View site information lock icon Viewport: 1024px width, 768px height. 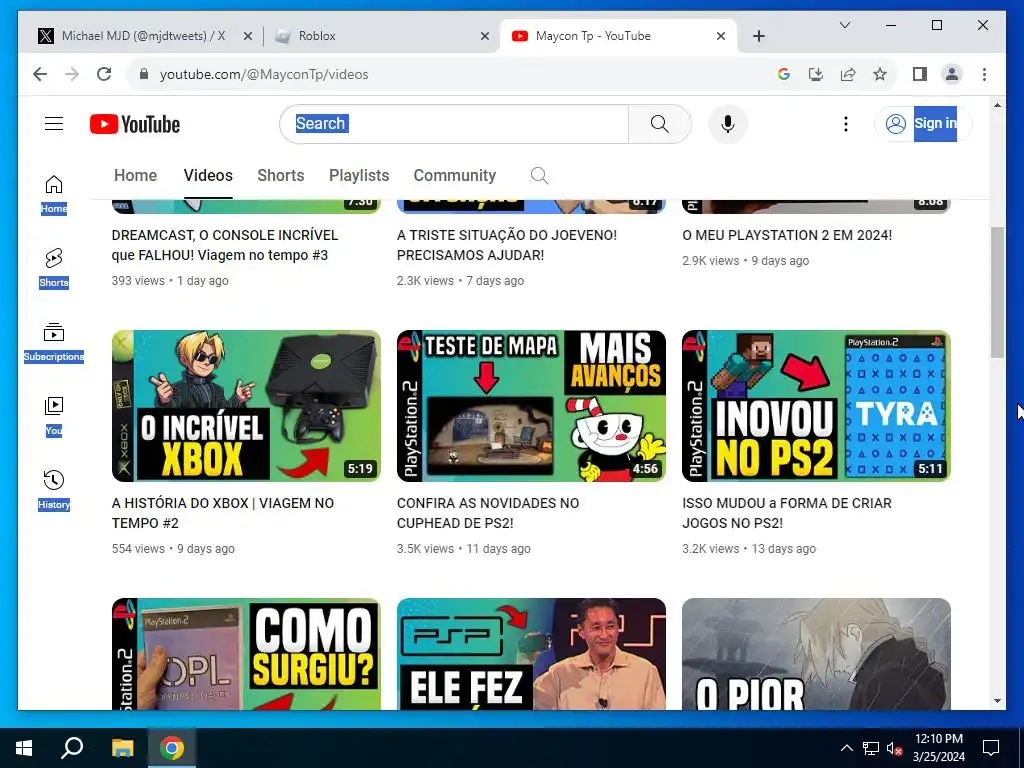click(144, 74)
